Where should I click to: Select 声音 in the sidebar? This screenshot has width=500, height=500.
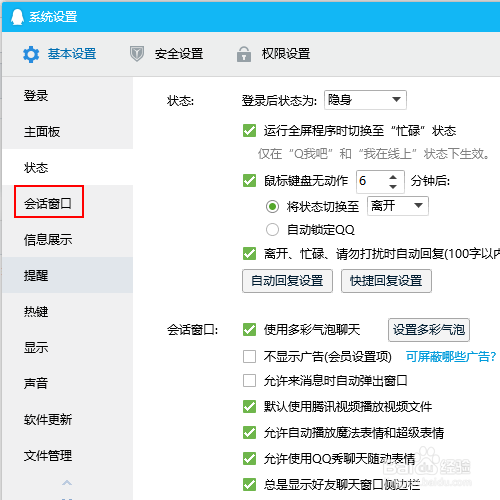(x=68, y=383)
